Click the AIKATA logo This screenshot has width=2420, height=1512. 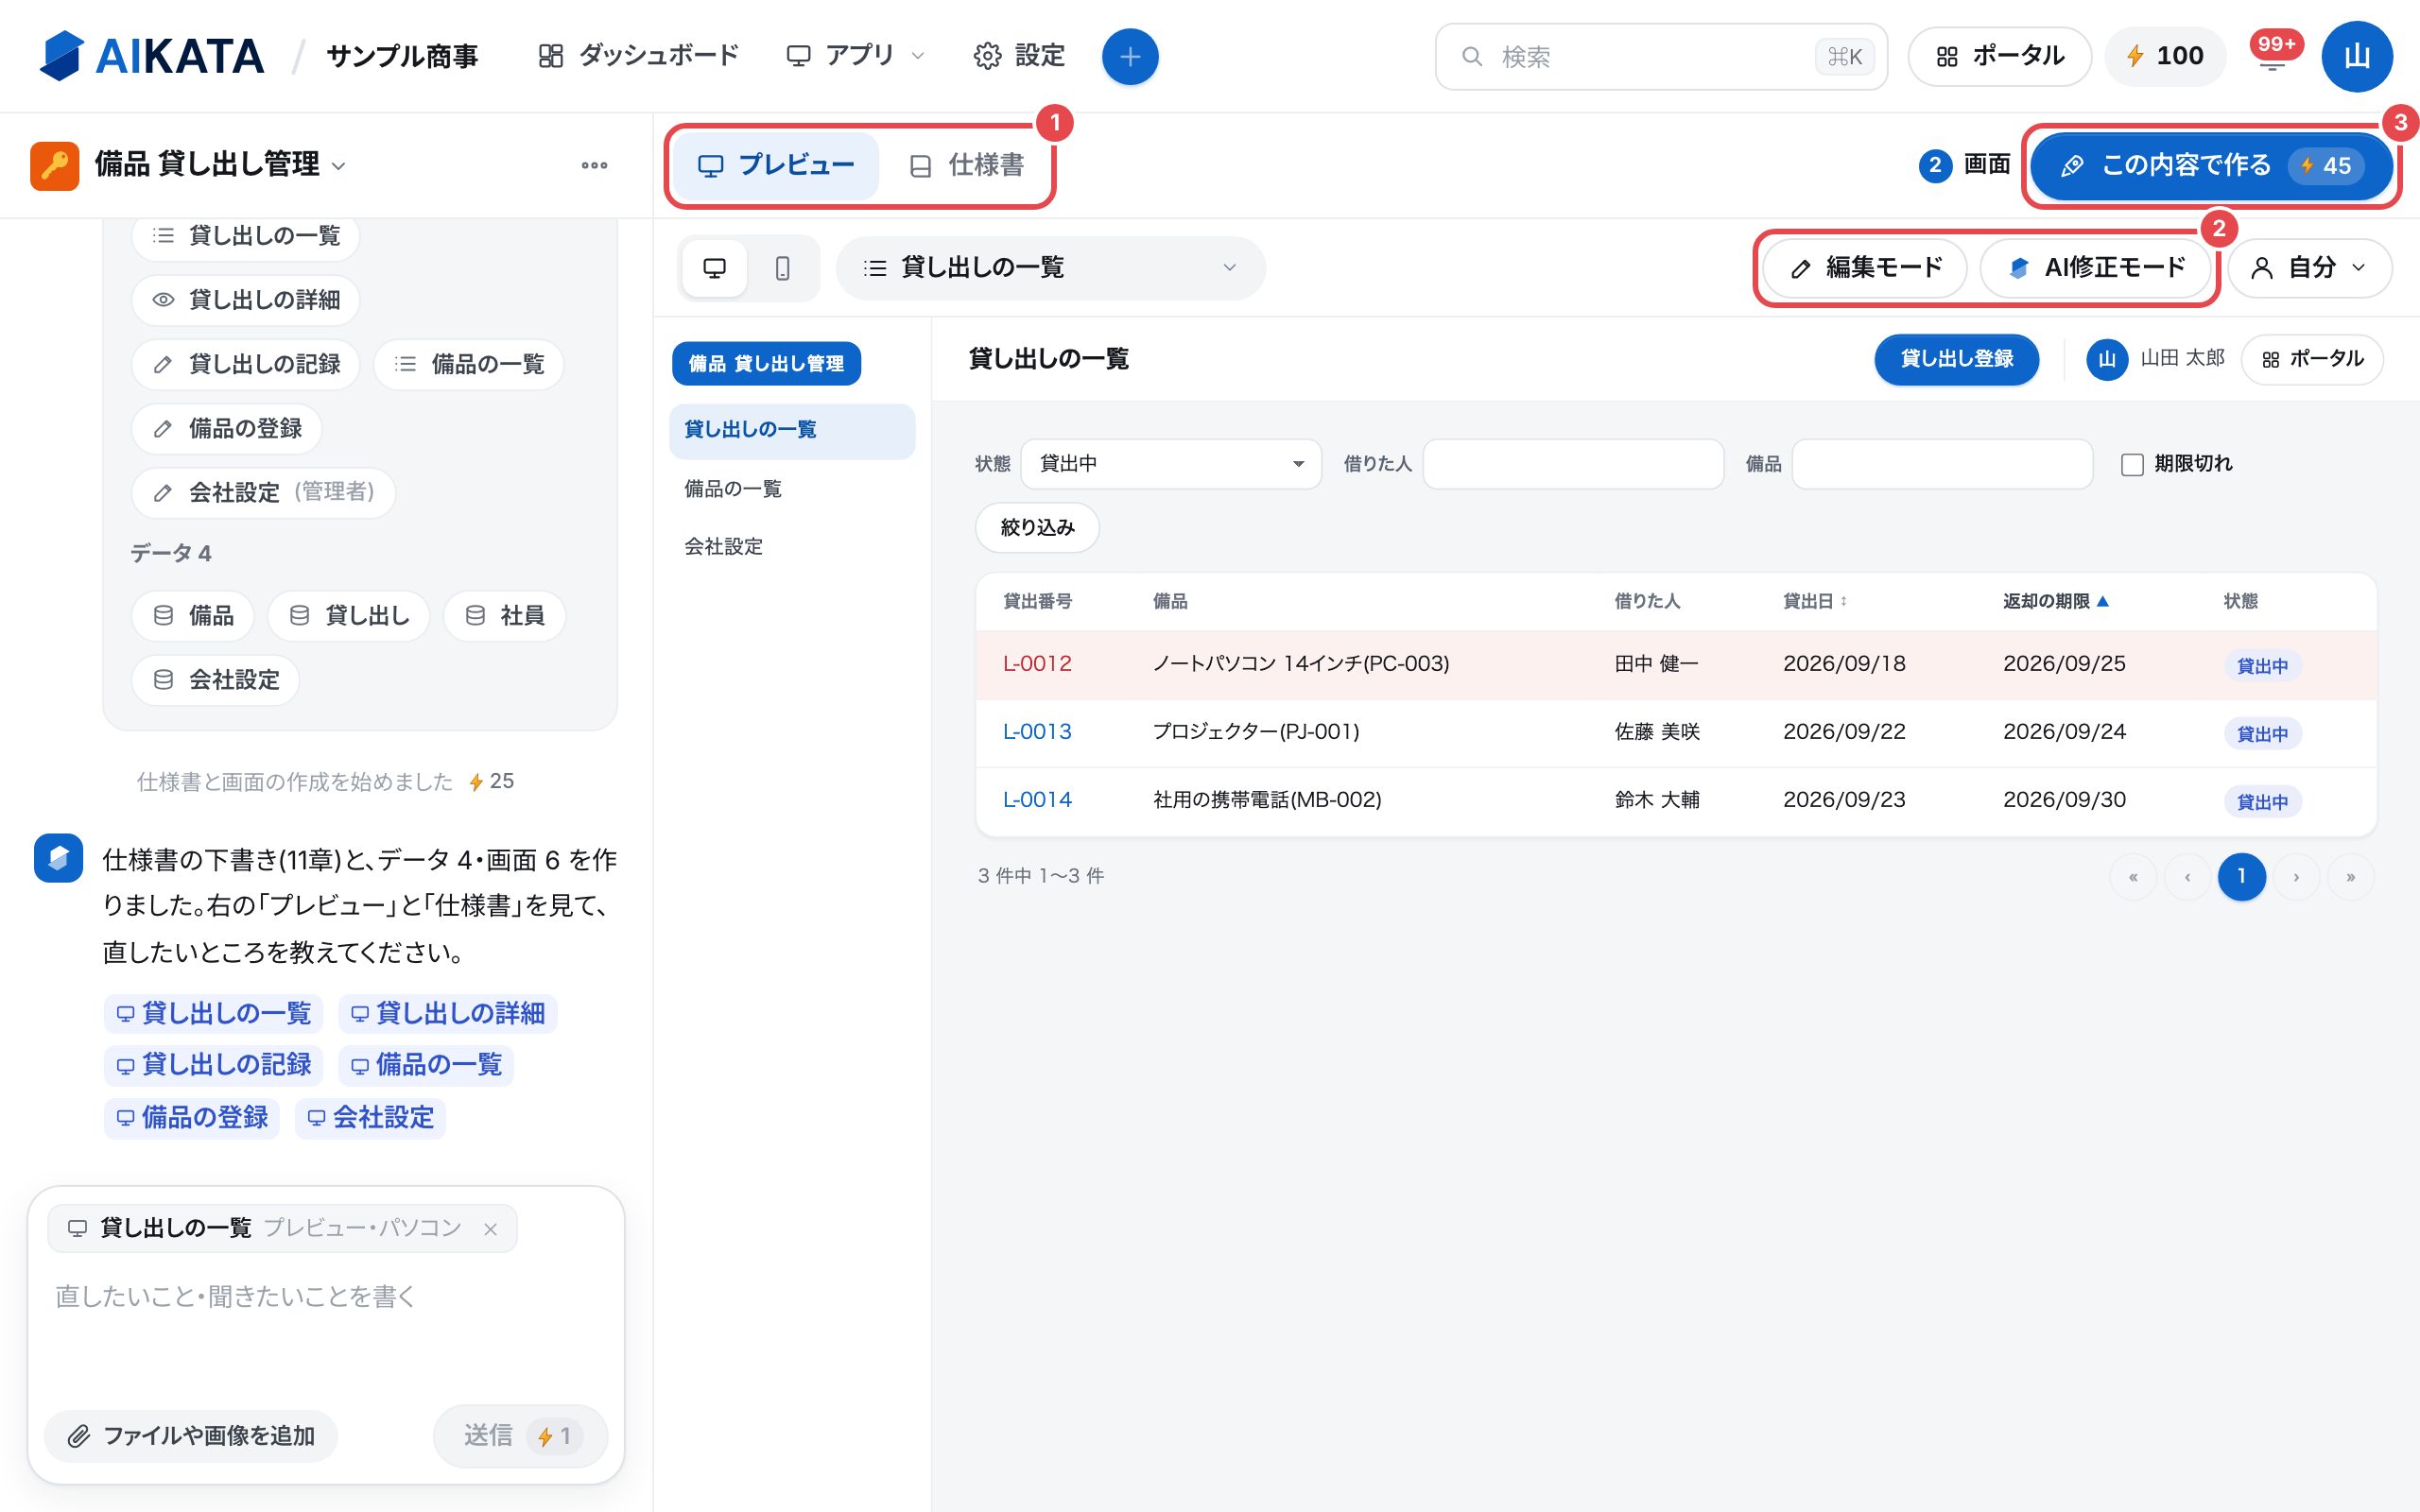pos(152,56)
